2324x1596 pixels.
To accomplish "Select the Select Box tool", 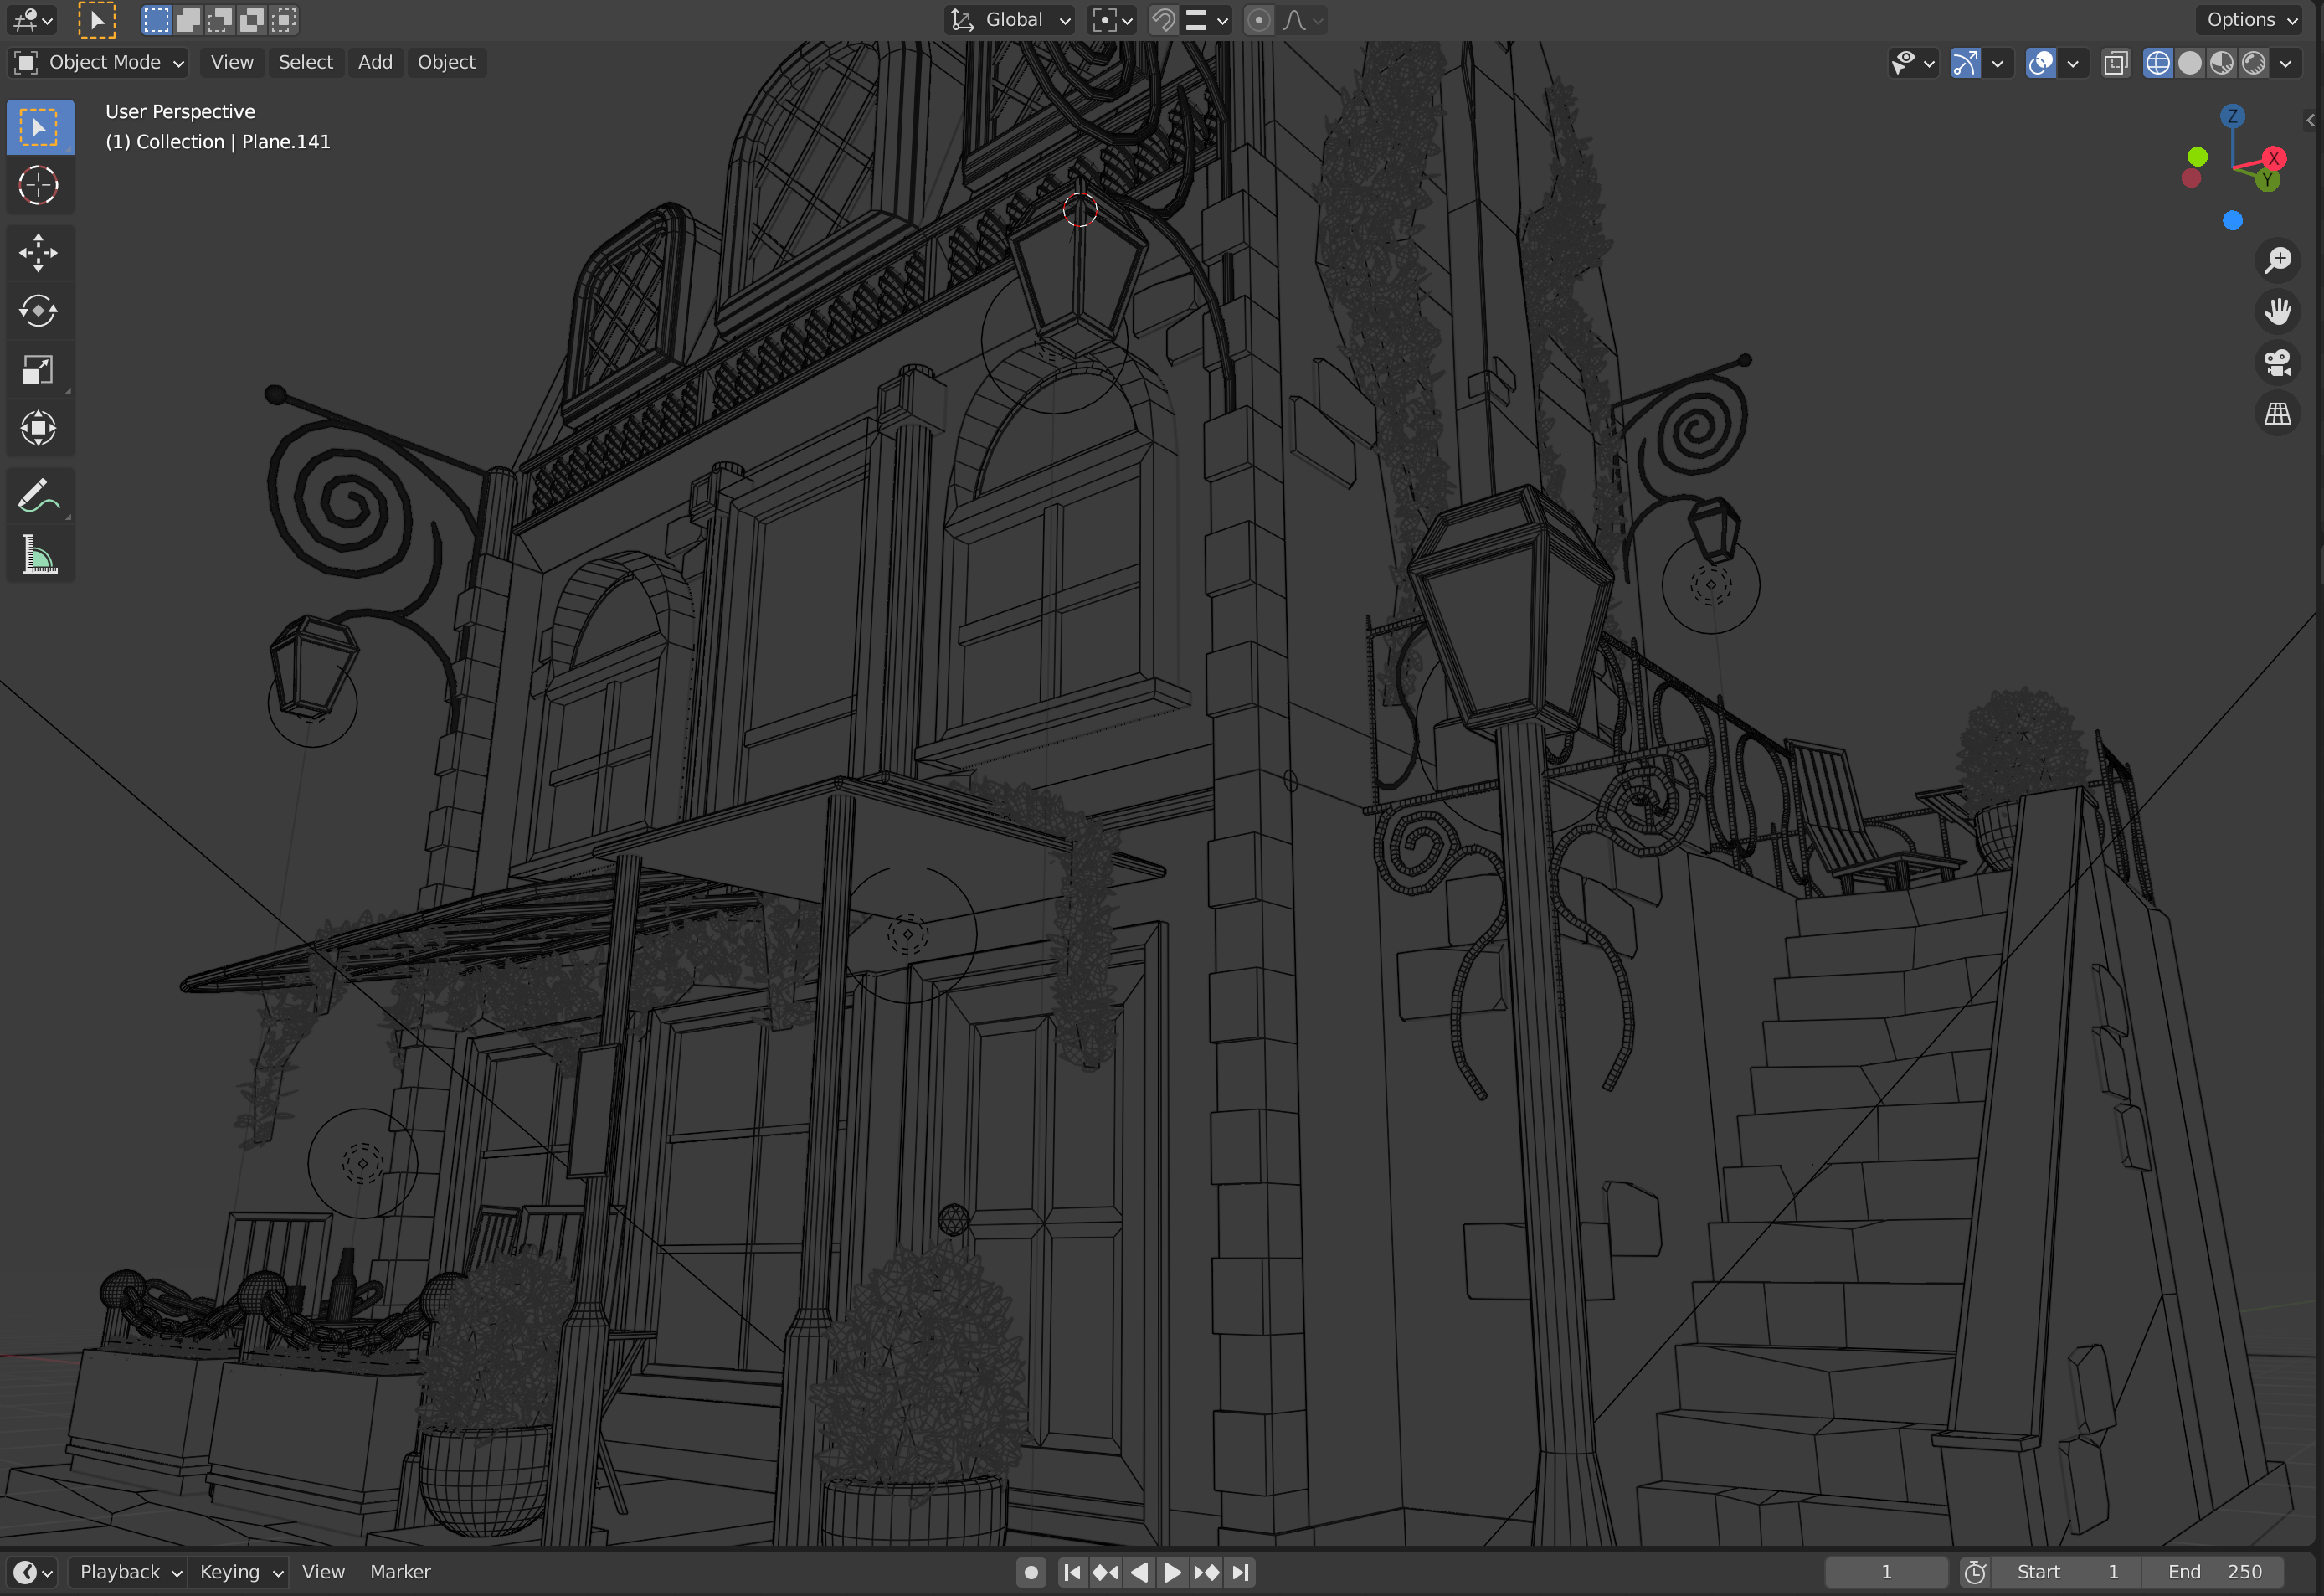I will tap(40, 127).
